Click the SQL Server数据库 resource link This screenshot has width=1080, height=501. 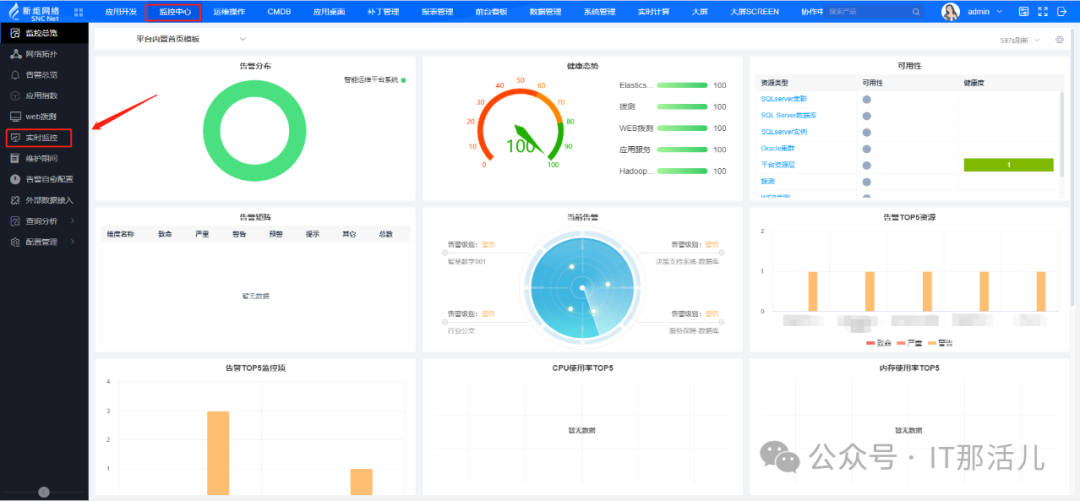(x=788, y=115)
